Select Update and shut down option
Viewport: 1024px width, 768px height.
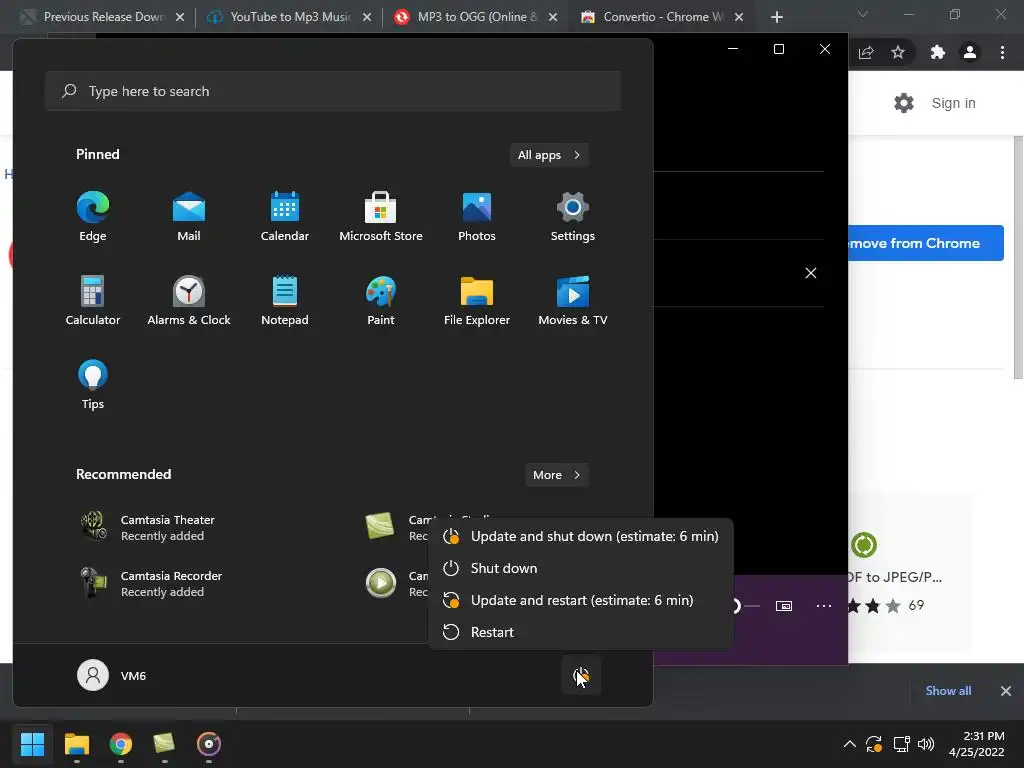(x=581, y=536)
